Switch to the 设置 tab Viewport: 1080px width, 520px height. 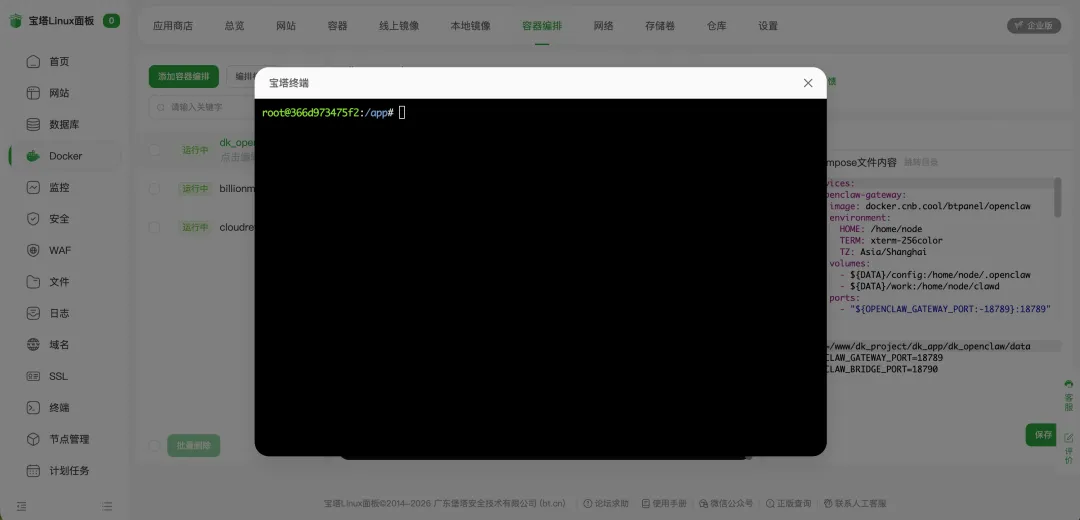[x=768, y=26]
